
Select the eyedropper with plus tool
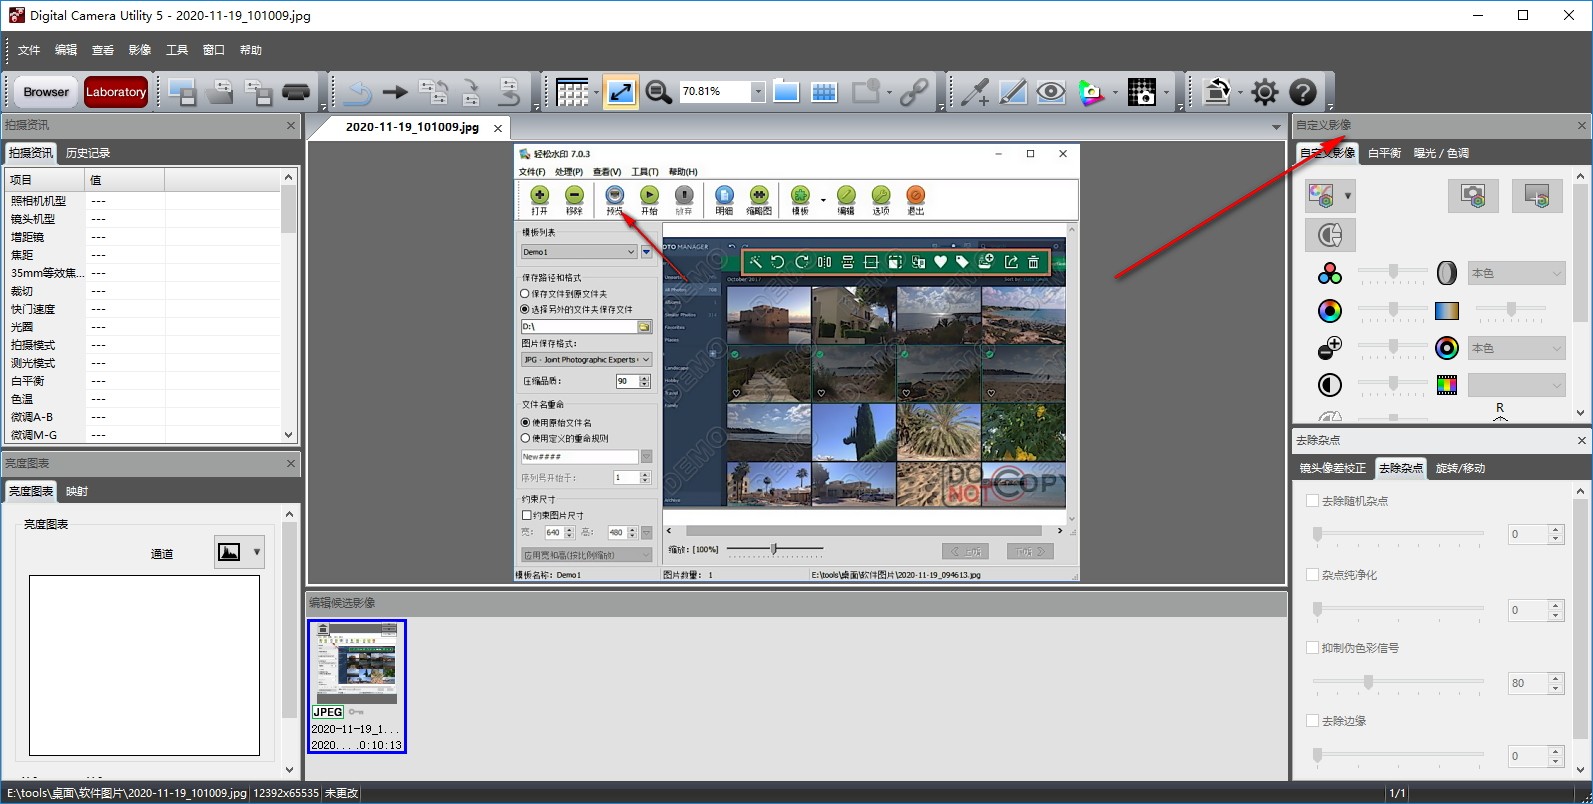coord(975,92)
